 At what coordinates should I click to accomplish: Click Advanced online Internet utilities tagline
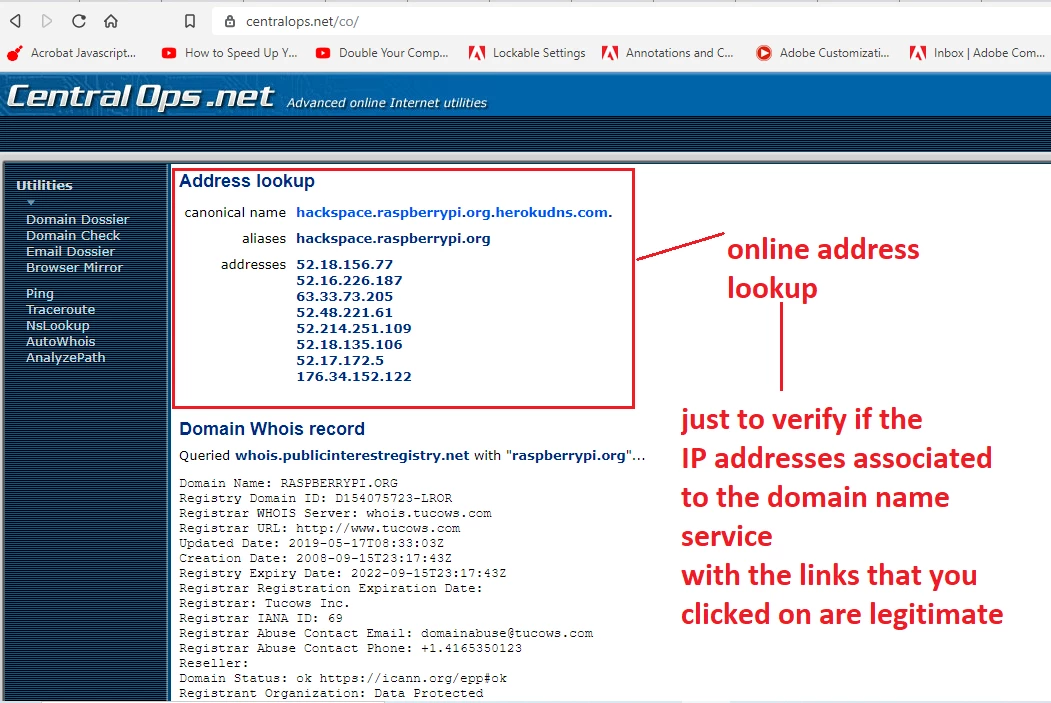click(x=387, y=103)
